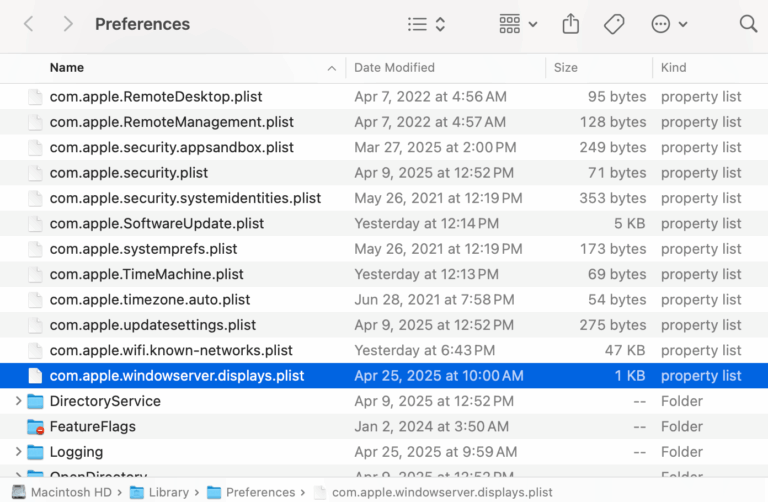768x502 pixels.
Task: Select the com.apple.RemoteDesktop.plist name
Action: (156, 96)
